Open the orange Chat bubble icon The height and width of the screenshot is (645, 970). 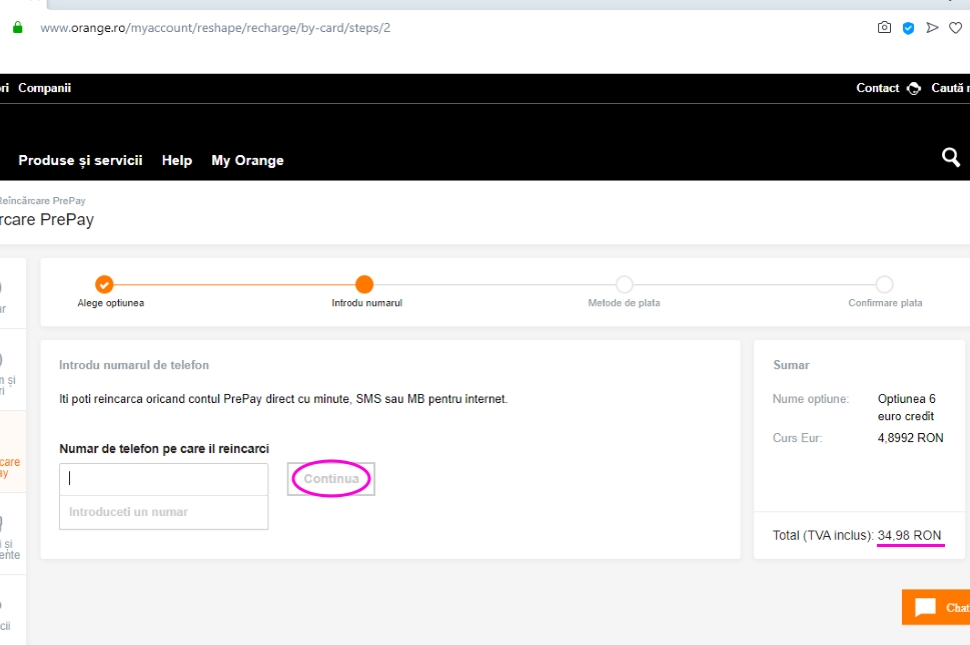click(925, 607)
